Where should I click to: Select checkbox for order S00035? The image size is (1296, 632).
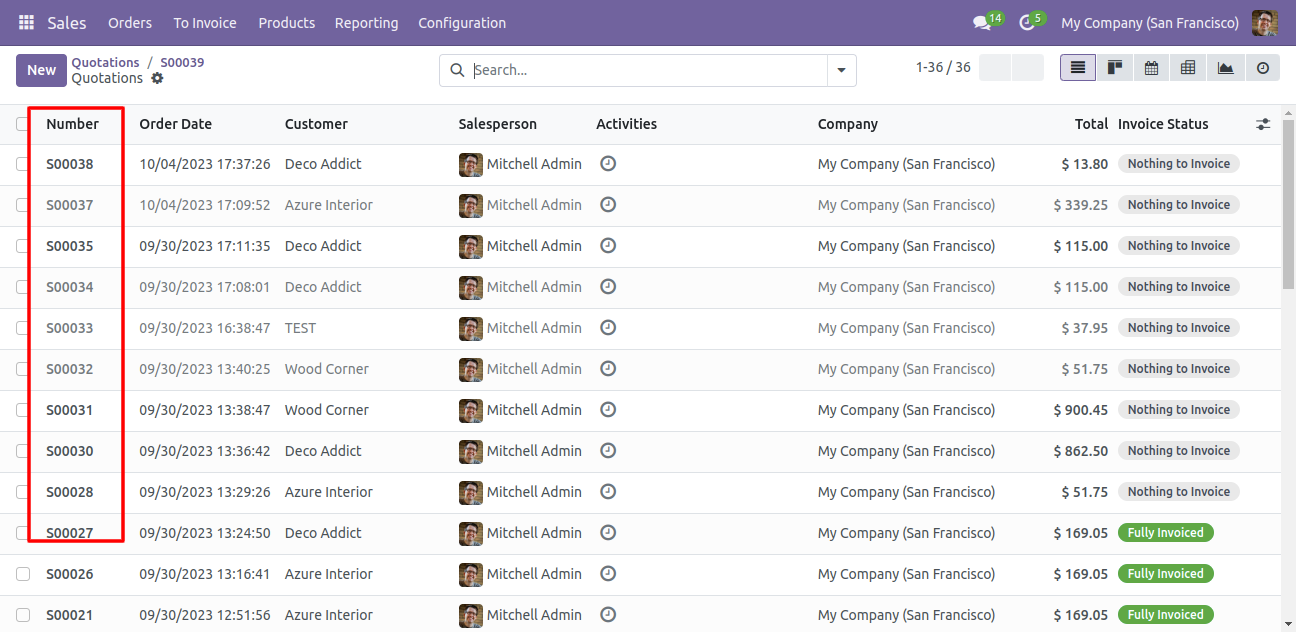point(23,246)
